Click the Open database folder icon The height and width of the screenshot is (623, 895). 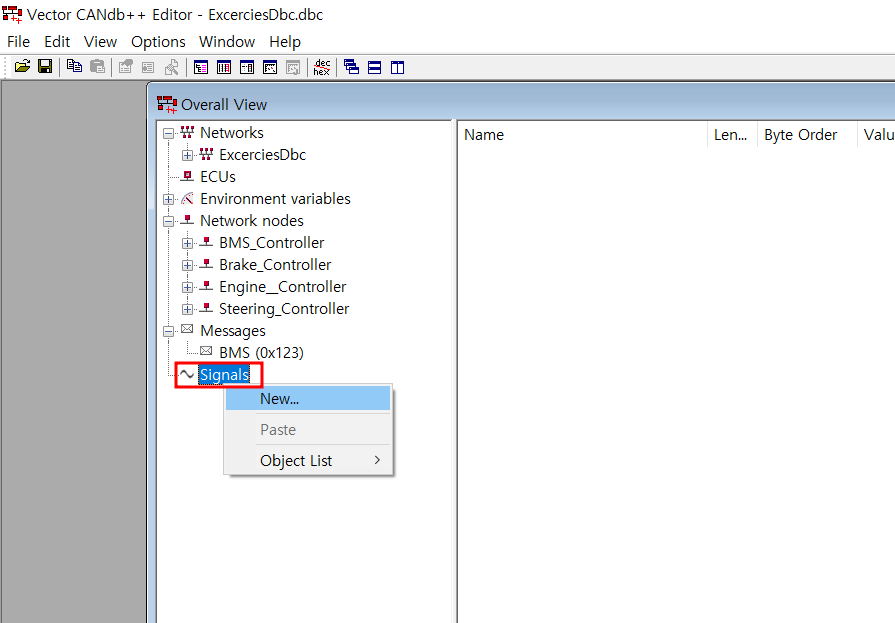tap(22, 67)
